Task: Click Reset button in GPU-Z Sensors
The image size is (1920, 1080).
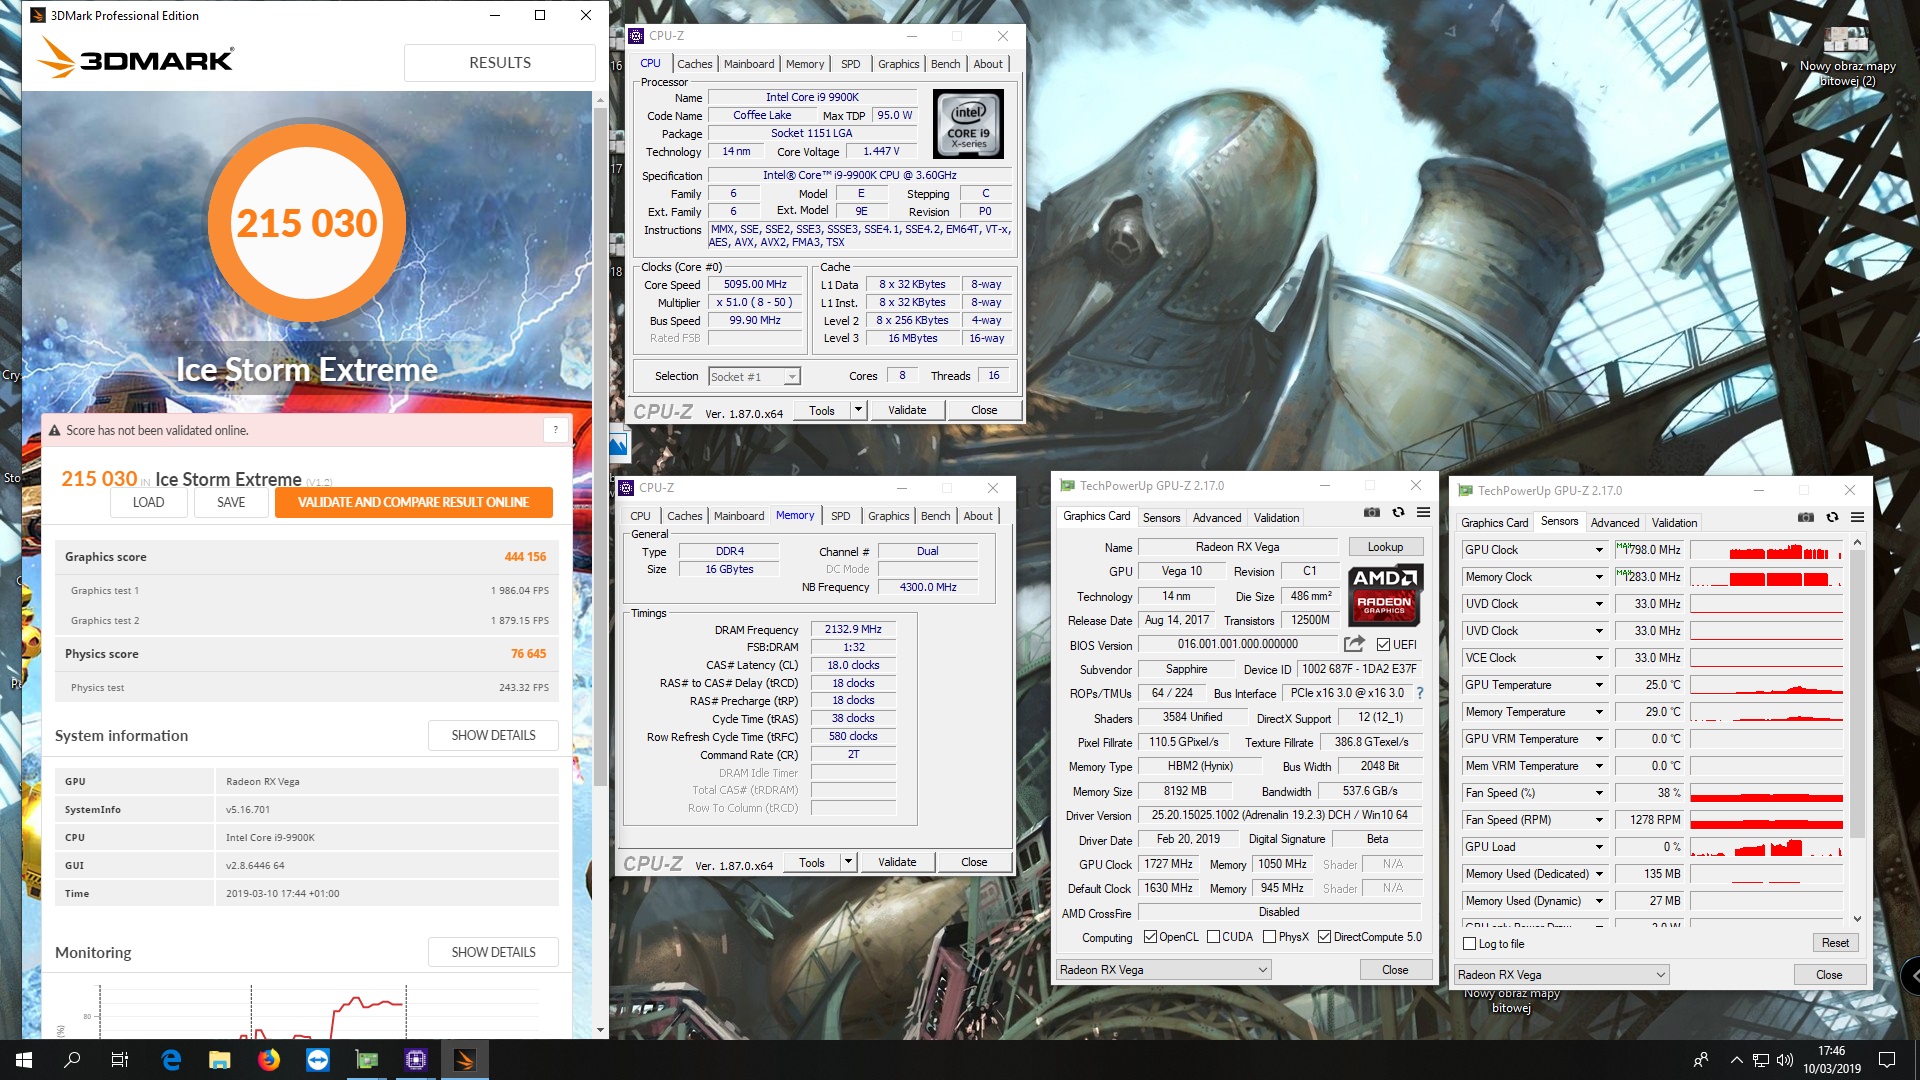Action: pos(1835,943)
